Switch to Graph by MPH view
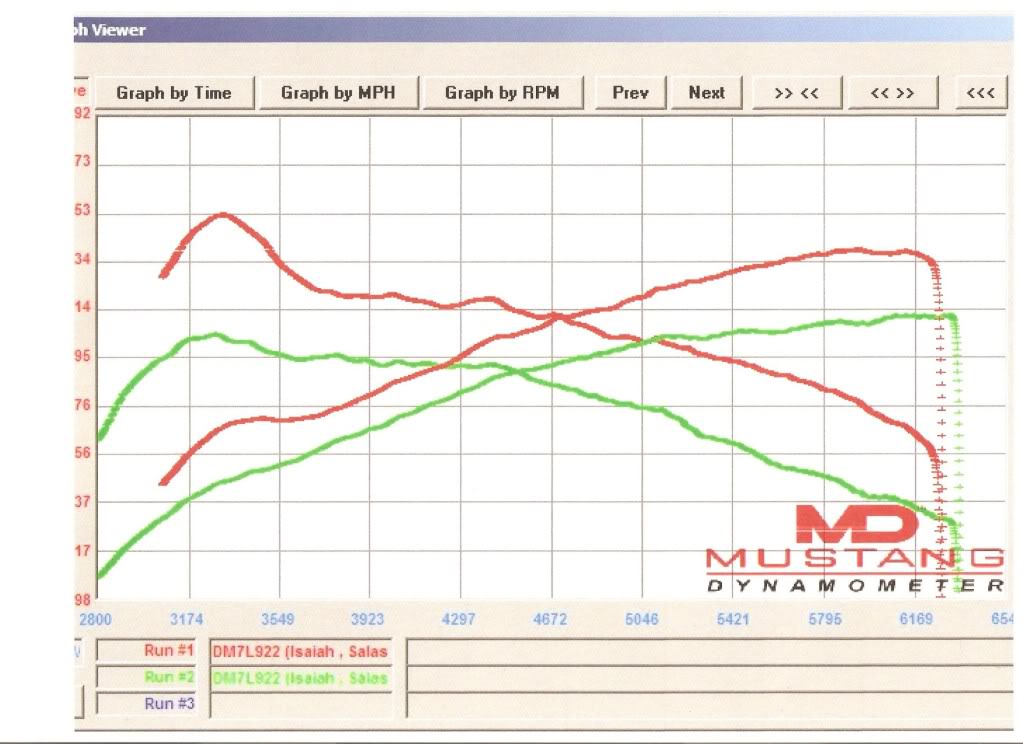The image size is (1023, 744). click(337, 93)
